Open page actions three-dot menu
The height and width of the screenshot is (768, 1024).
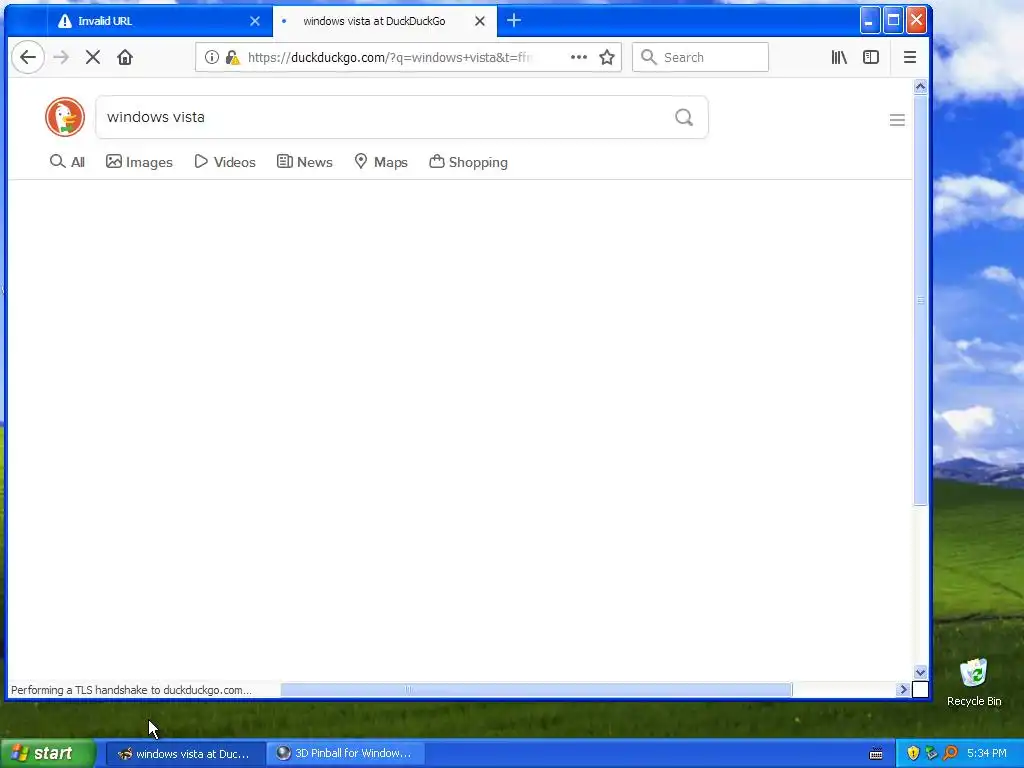tap(579, 57)
